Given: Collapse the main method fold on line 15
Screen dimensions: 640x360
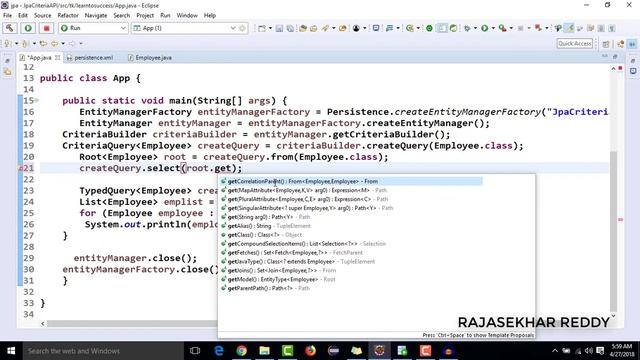Looking at the screenshot, I should tap(37, 100).
